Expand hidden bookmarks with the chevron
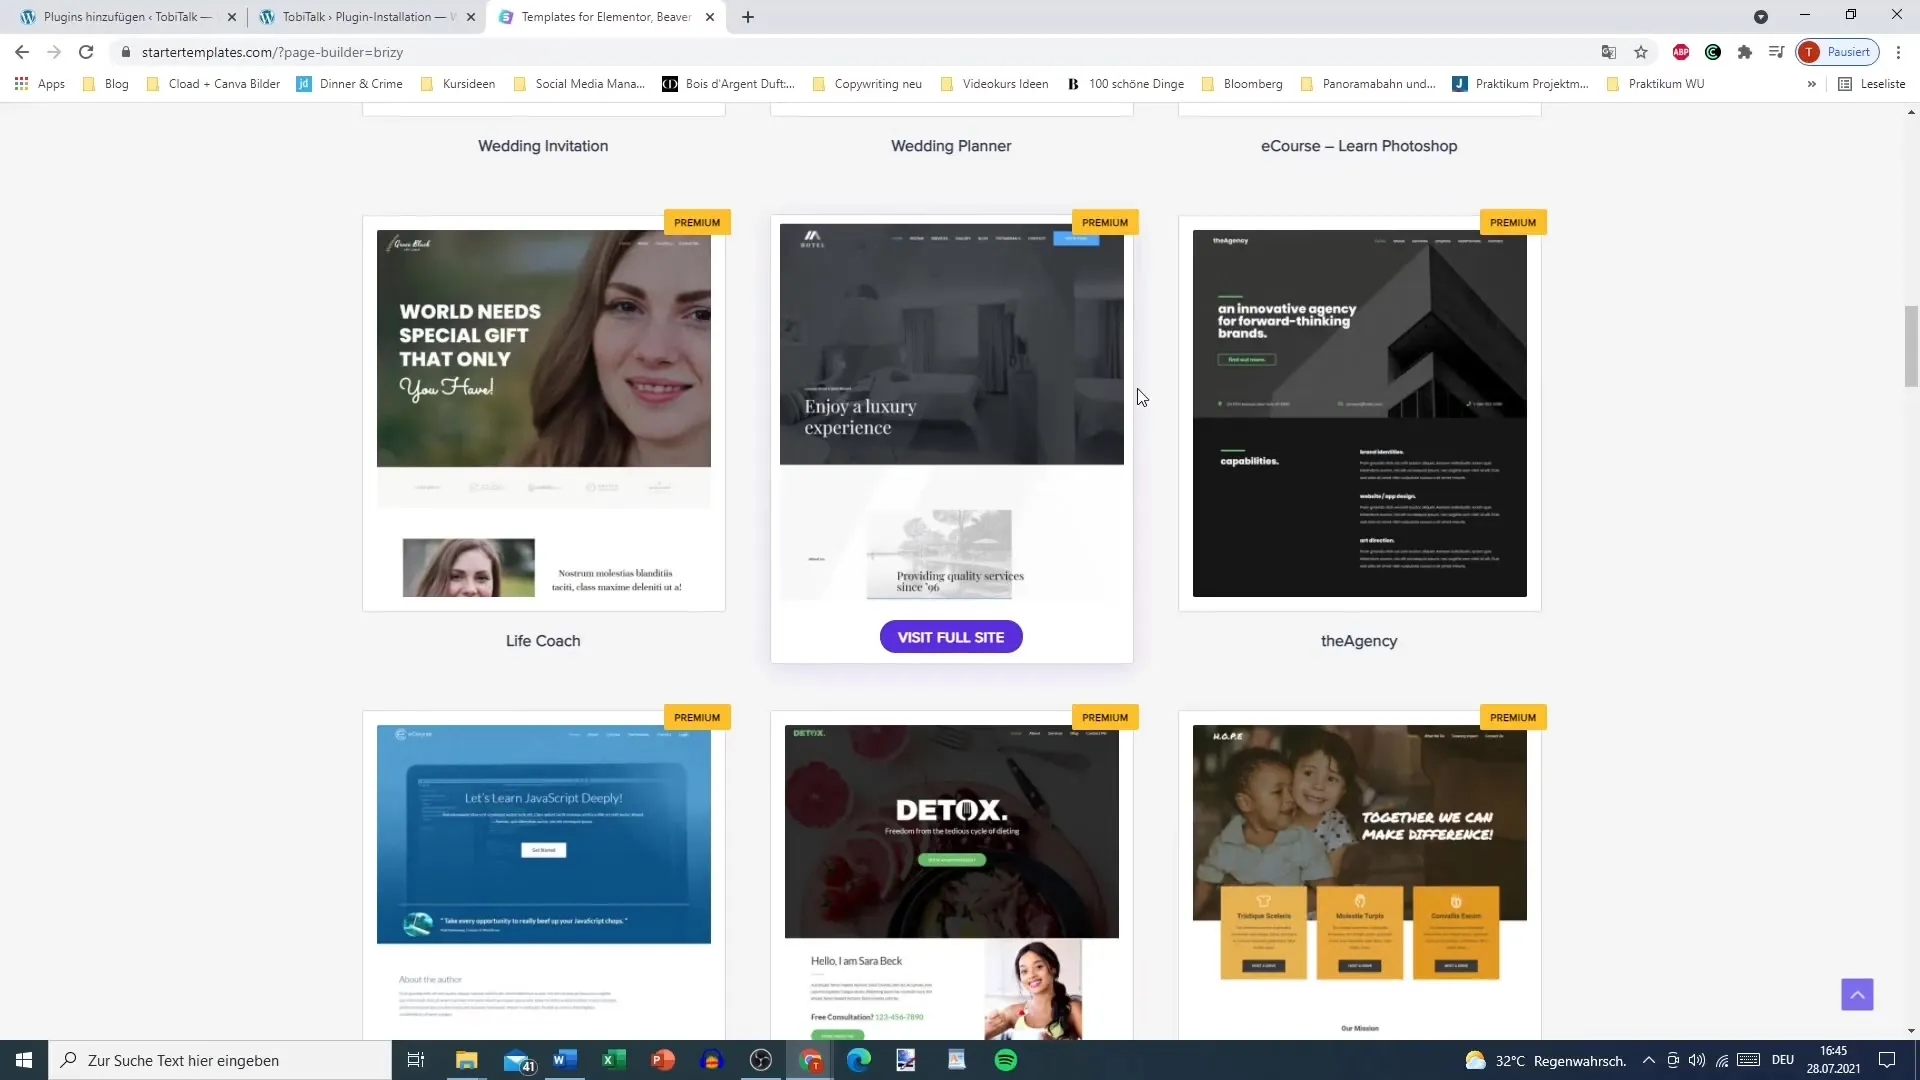The image size is (1920, 1080). click(x=1811, y=84)
